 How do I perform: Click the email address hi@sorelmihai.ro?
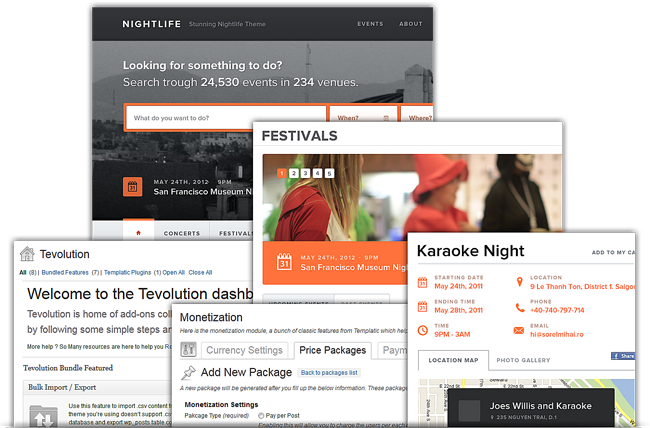pos(557,334)
